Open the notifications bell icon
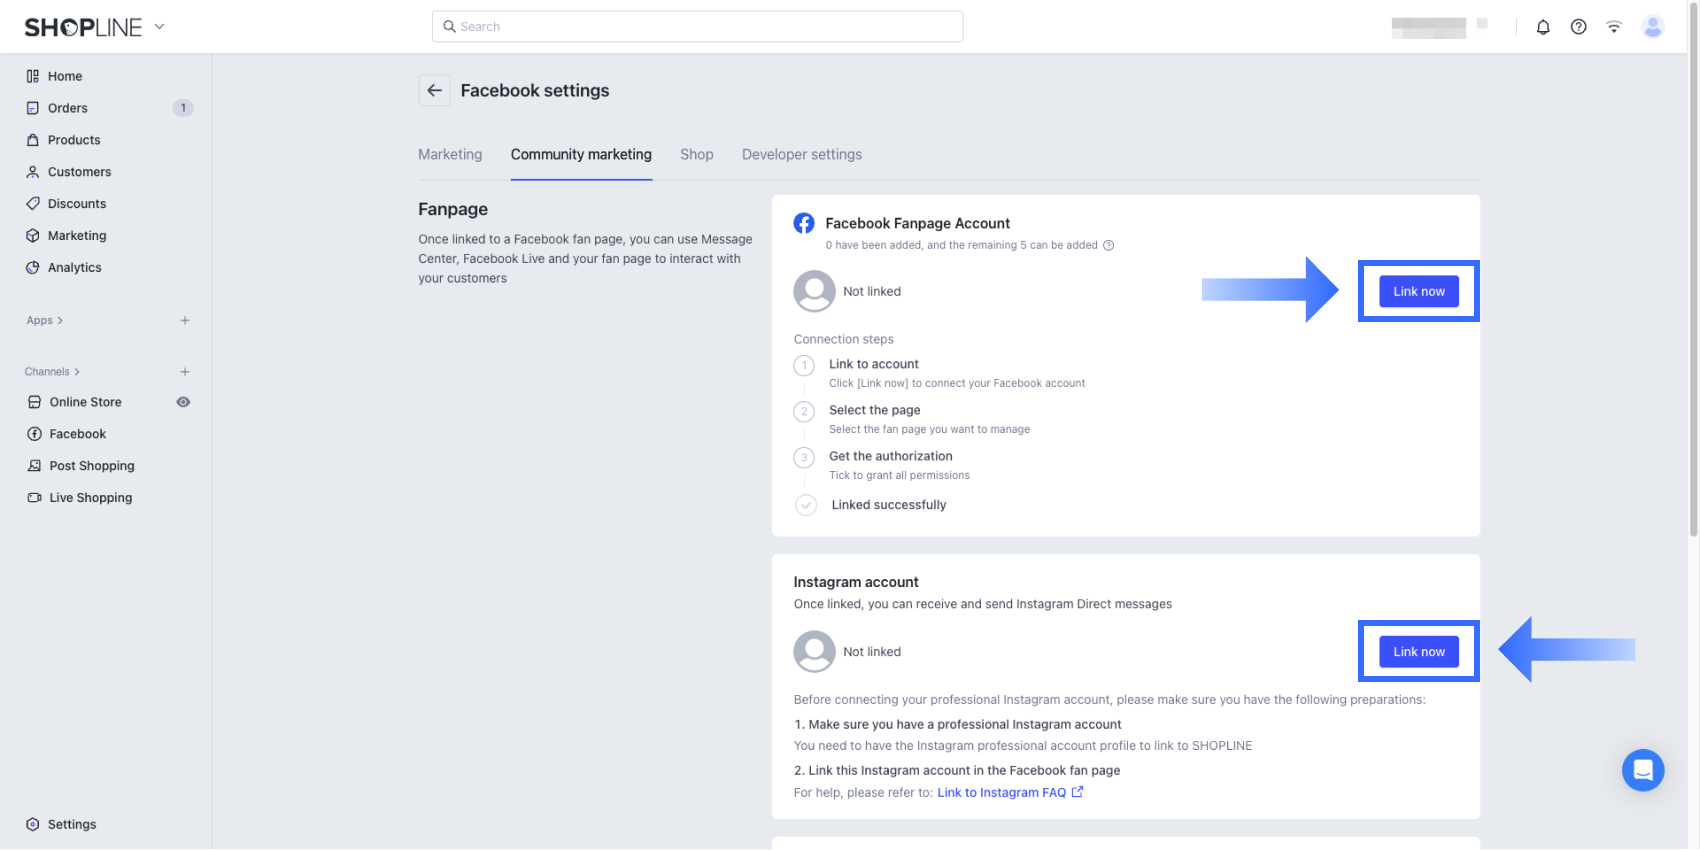Screen dimensions: 1700x850 click(x=1543, y=27)
